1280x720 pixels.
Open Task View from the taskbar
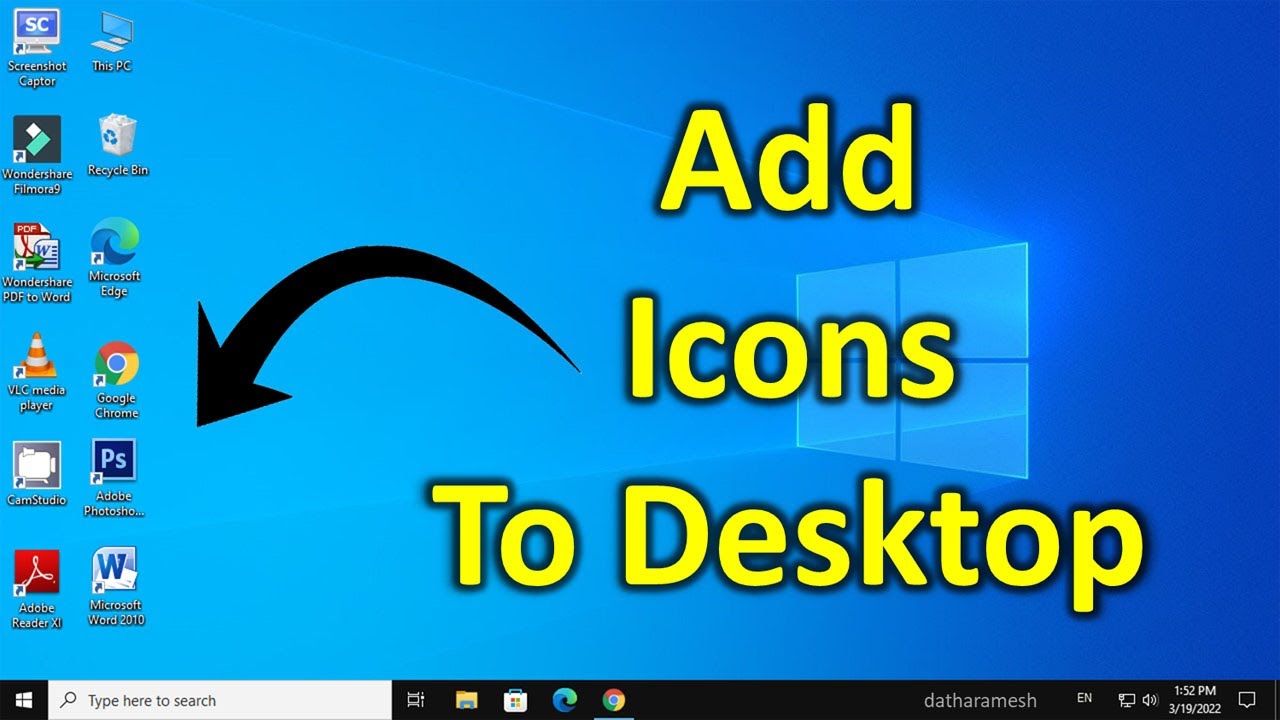tap(417, 700)
